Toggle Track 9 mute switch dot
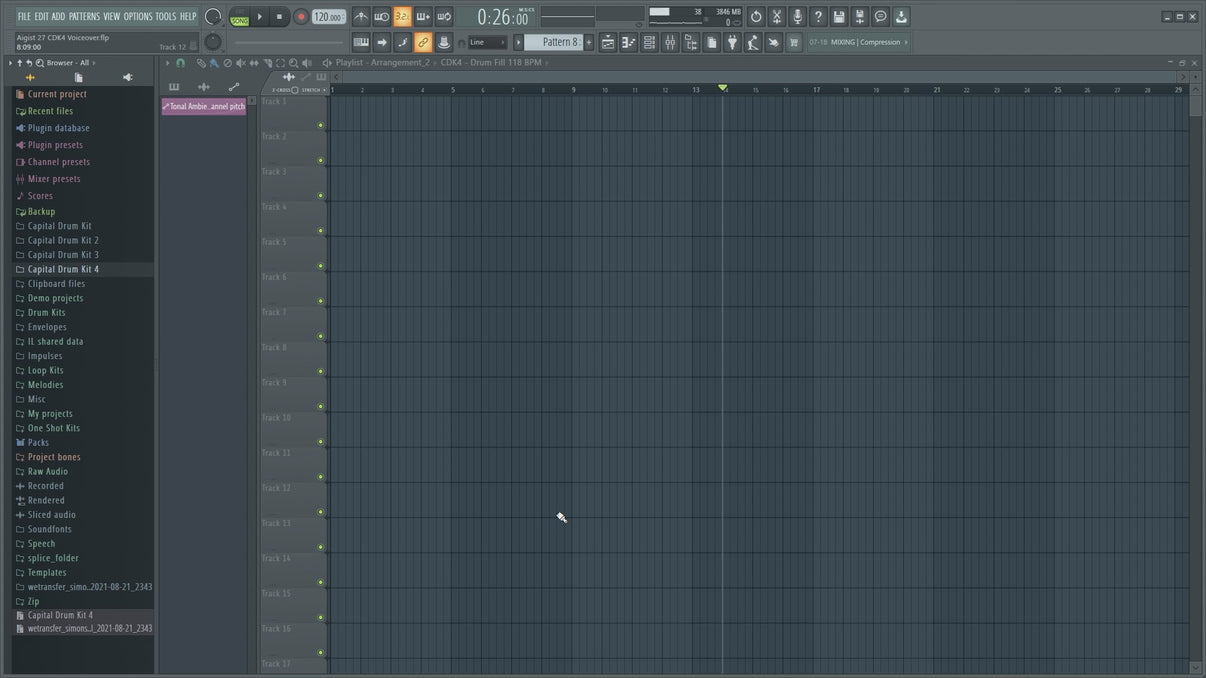The height and width of the screenshot is (678, 1206). tap(321, 407)
